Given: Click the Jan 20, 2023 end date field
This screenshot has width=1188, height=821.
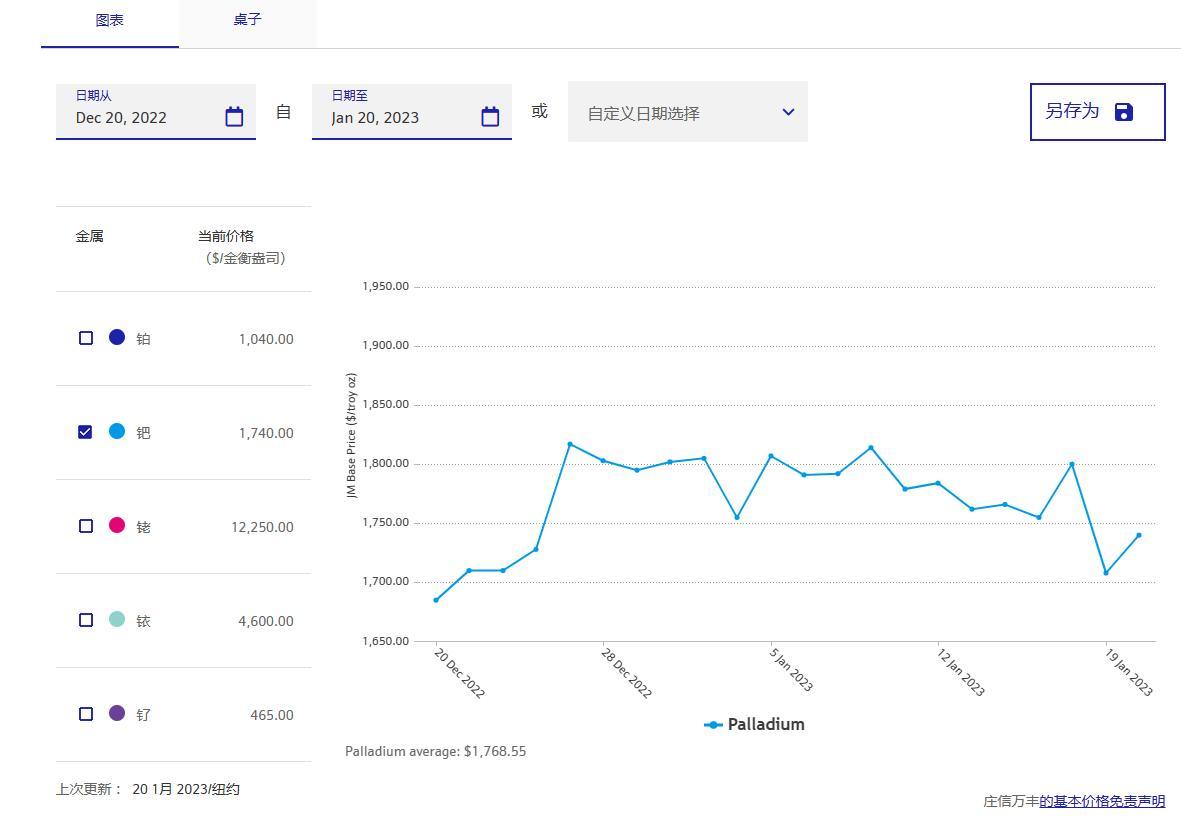Looking at the screenshot, I should (x=396, y=117).
